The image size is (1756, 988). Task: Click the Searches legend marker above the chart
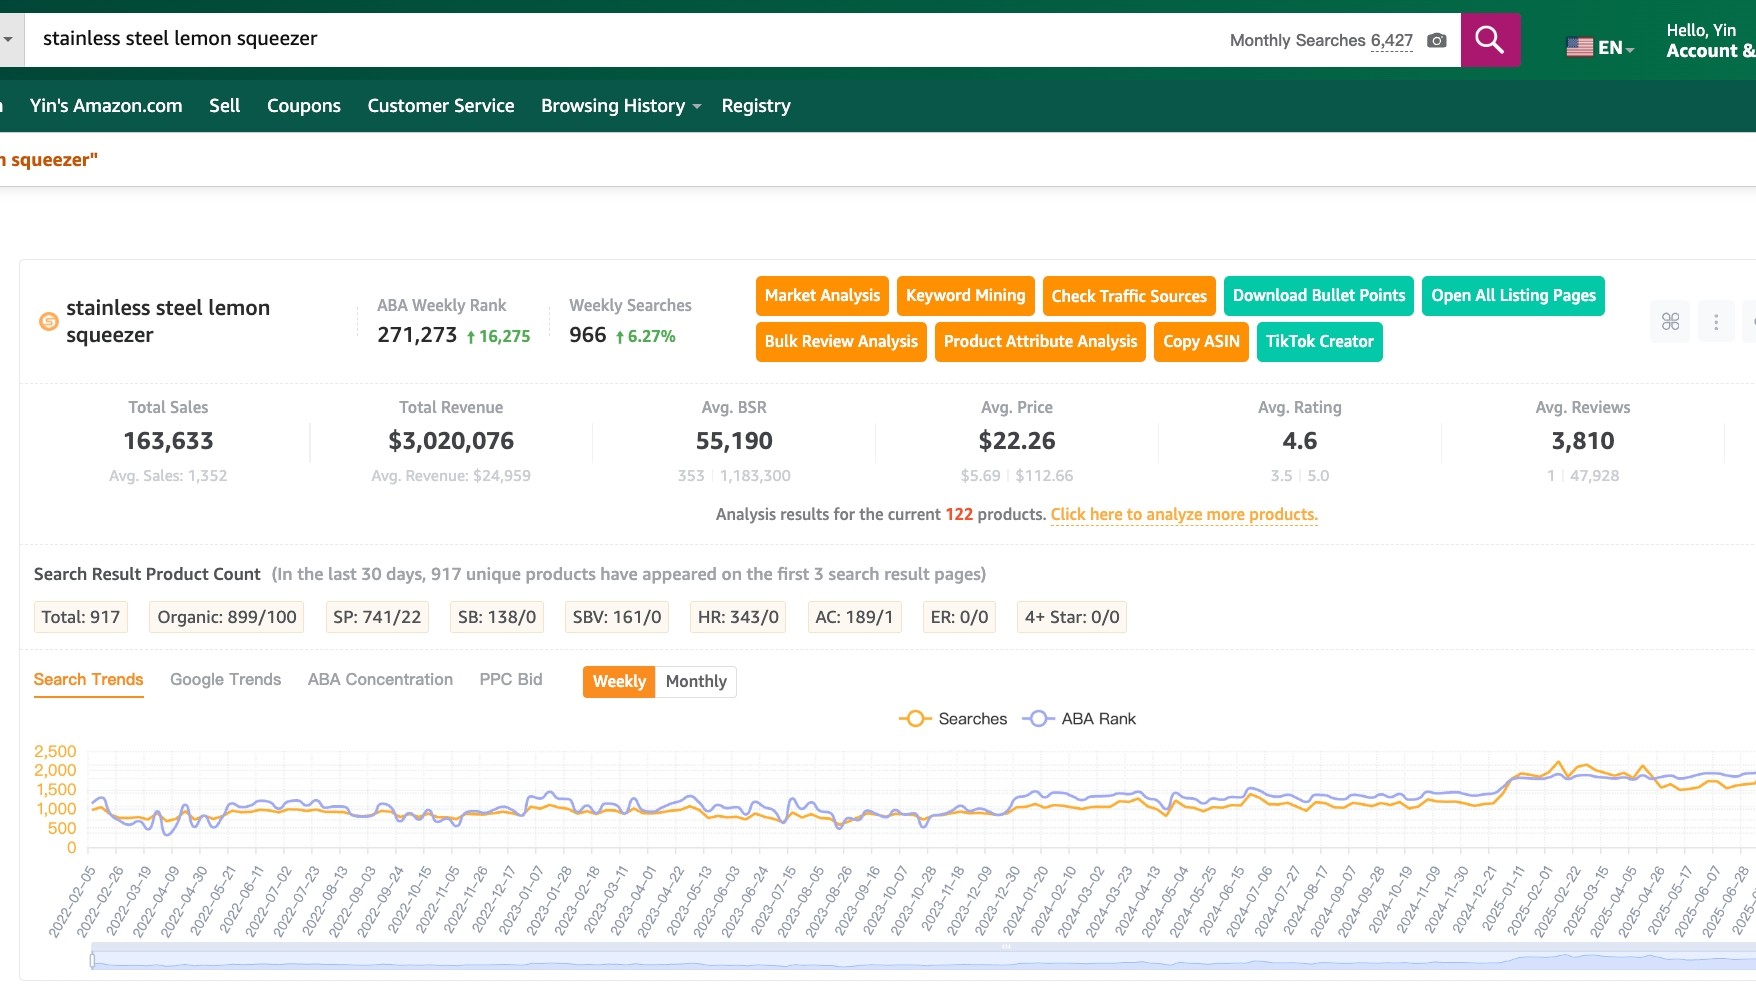click(x=916, y=718)
